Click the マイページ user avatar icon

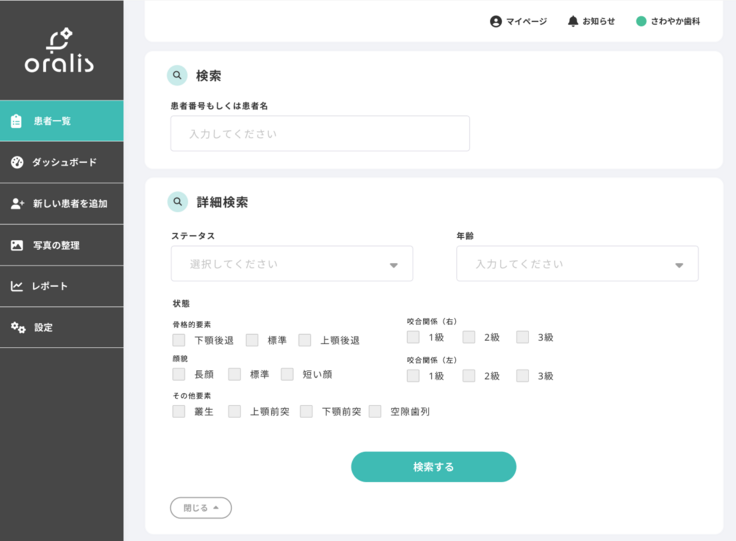point(495,21)
